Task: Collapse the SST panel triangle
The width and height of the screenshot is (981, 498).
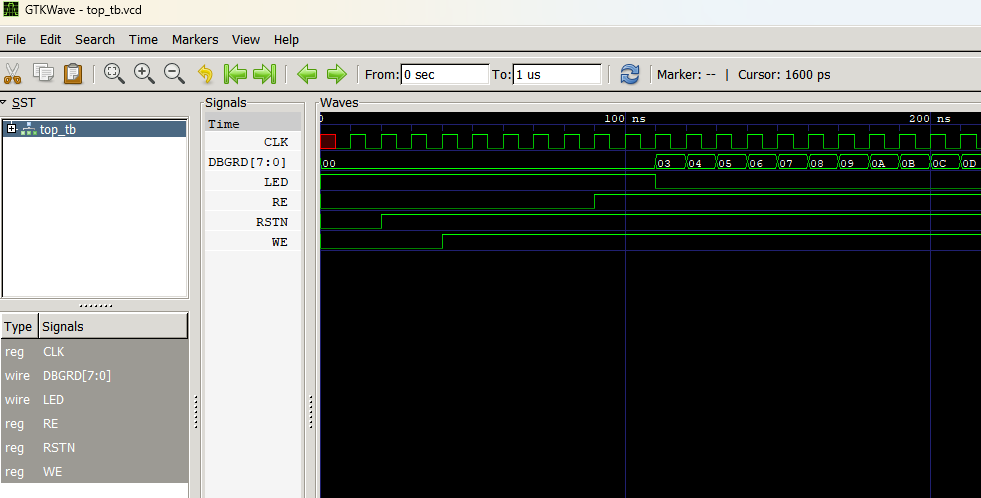Action: (x=4, y=102)
